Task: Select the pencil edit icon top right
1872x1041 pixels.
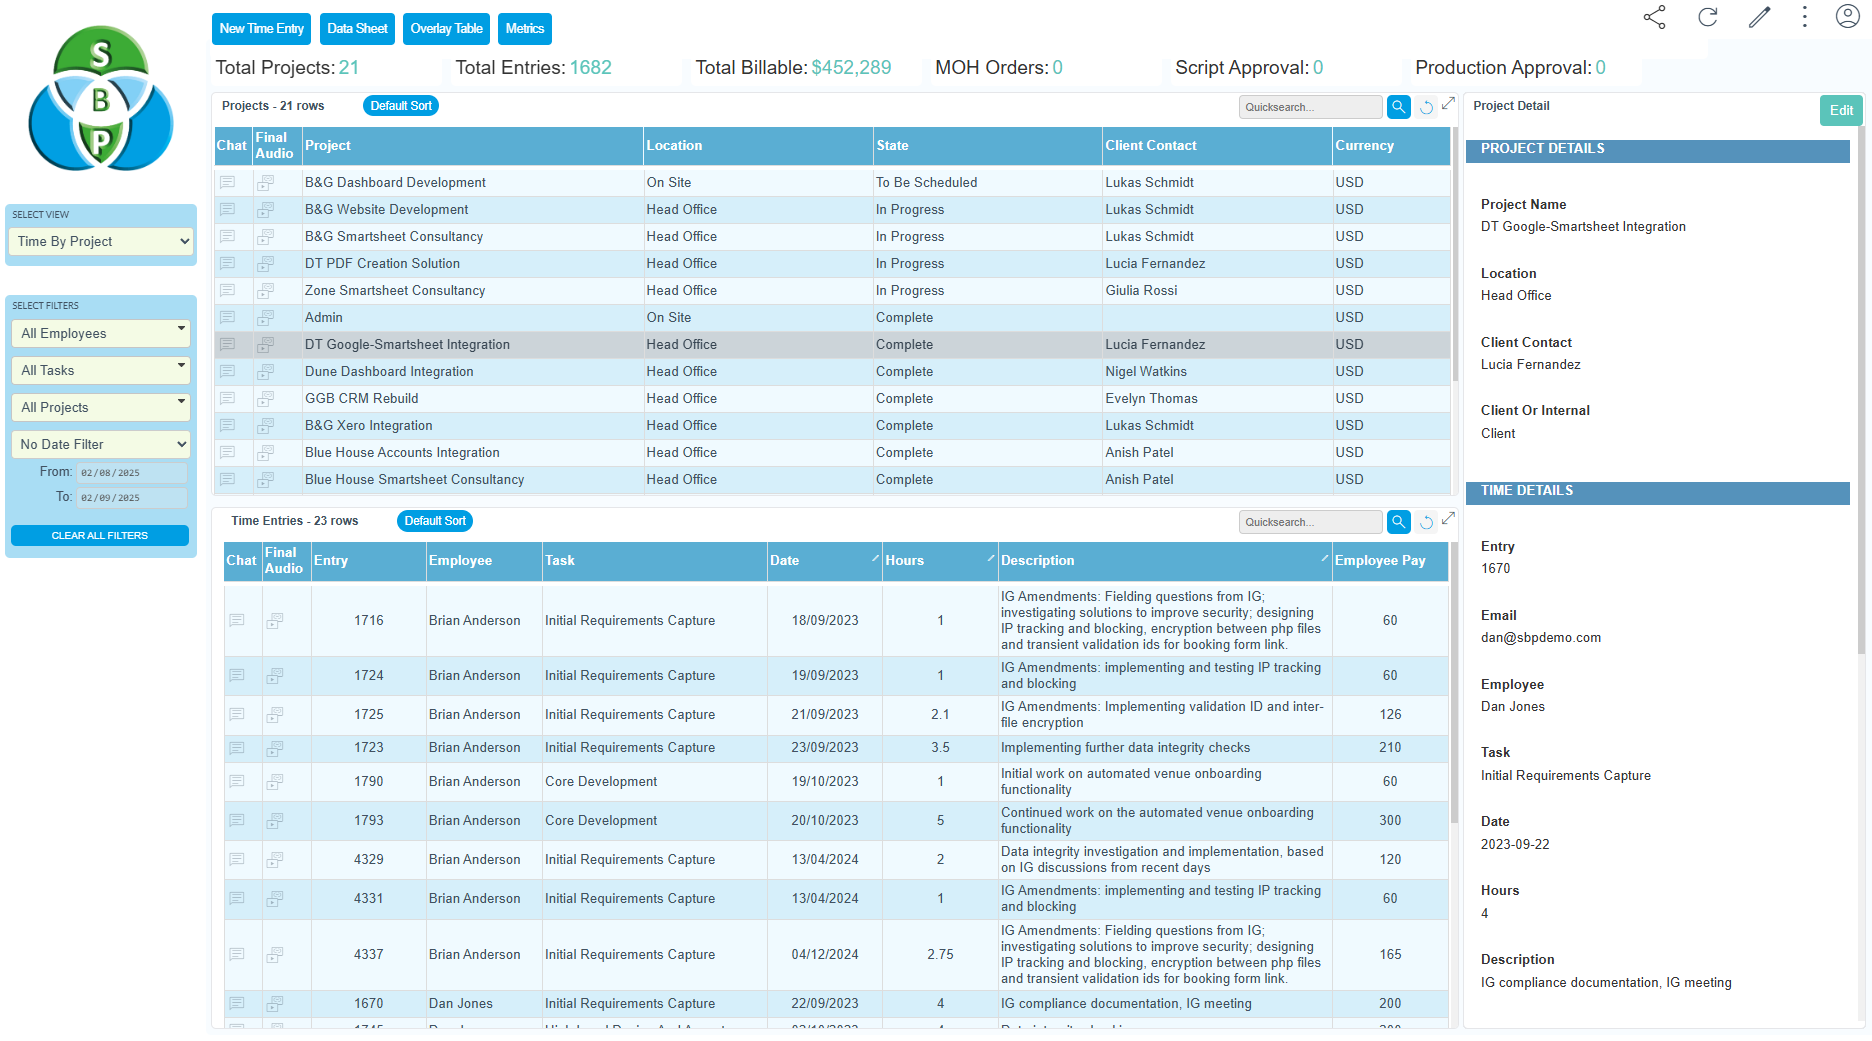Action: [1760, 17]
